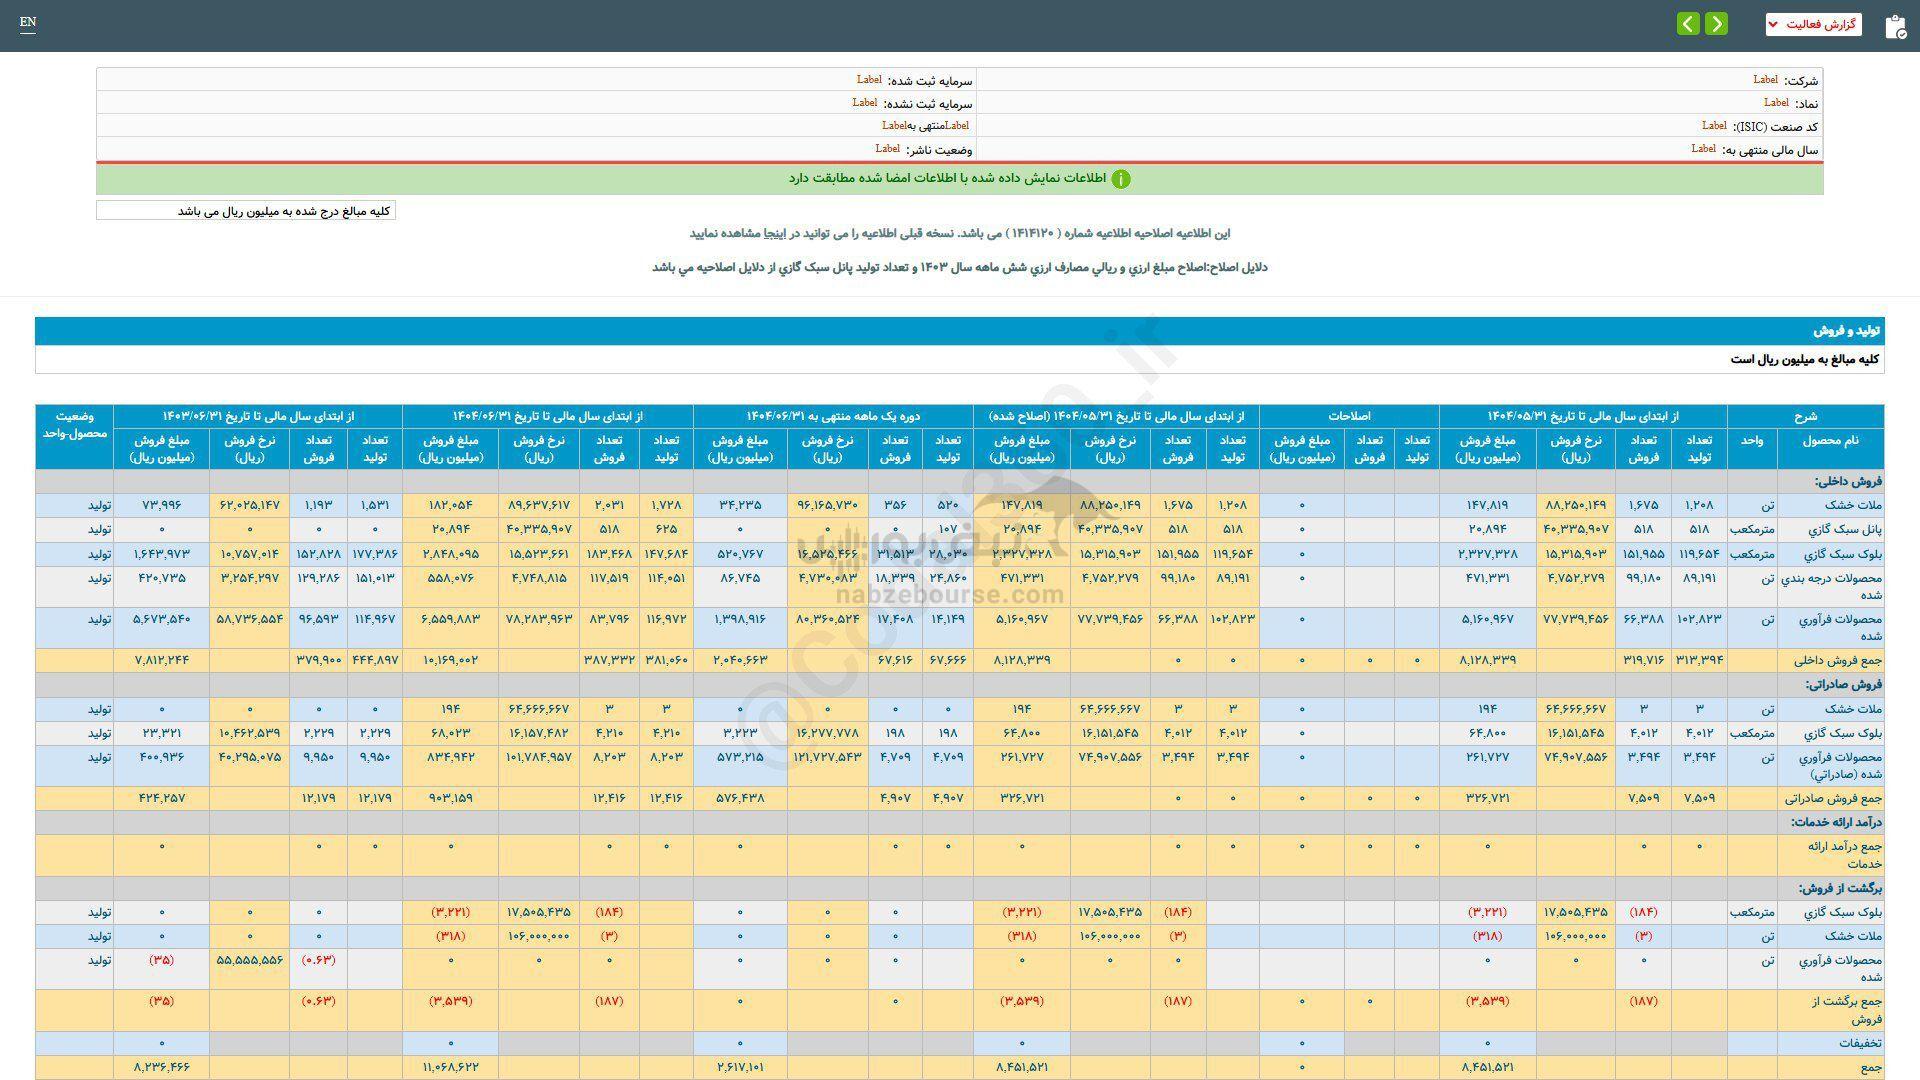Click the تولید و فروش section header
The height and width of the screenshot is (1080, 1920).
[1847, 331]
